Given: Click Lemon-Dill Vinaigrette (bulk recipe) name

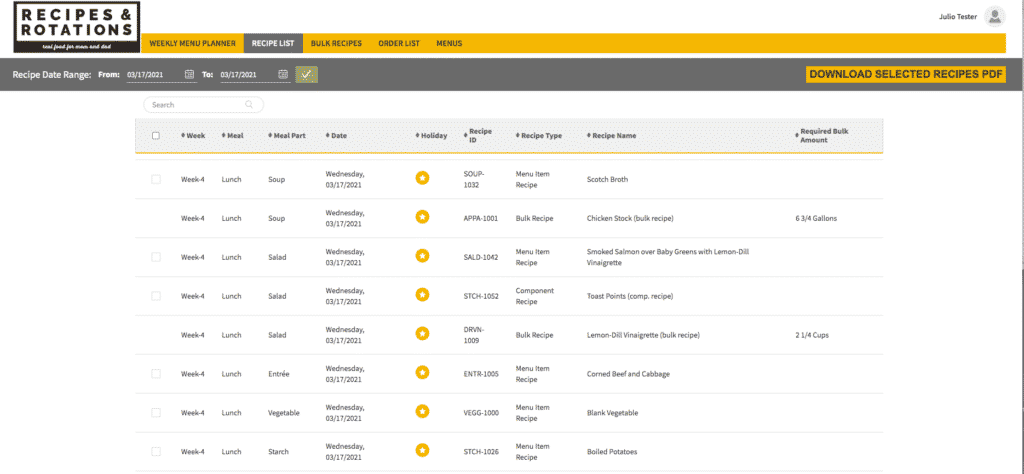Looking at the screenshot, I should tap(643, 335).
